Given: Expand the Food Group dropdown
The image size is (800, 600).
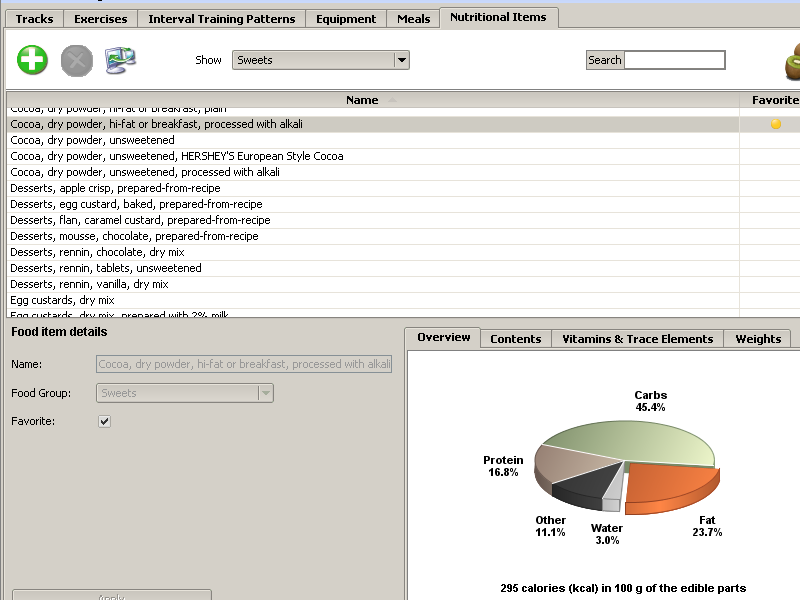Looking at the screenshot, I should [265, 393].
